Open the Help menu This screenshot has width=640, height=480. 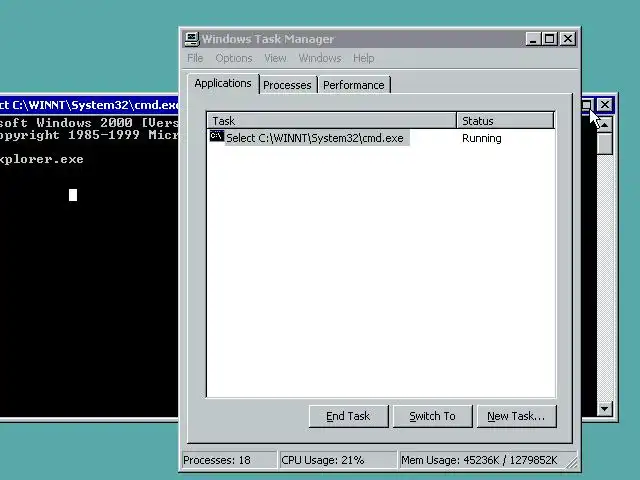pyautogui.click(x=364, y=58)
